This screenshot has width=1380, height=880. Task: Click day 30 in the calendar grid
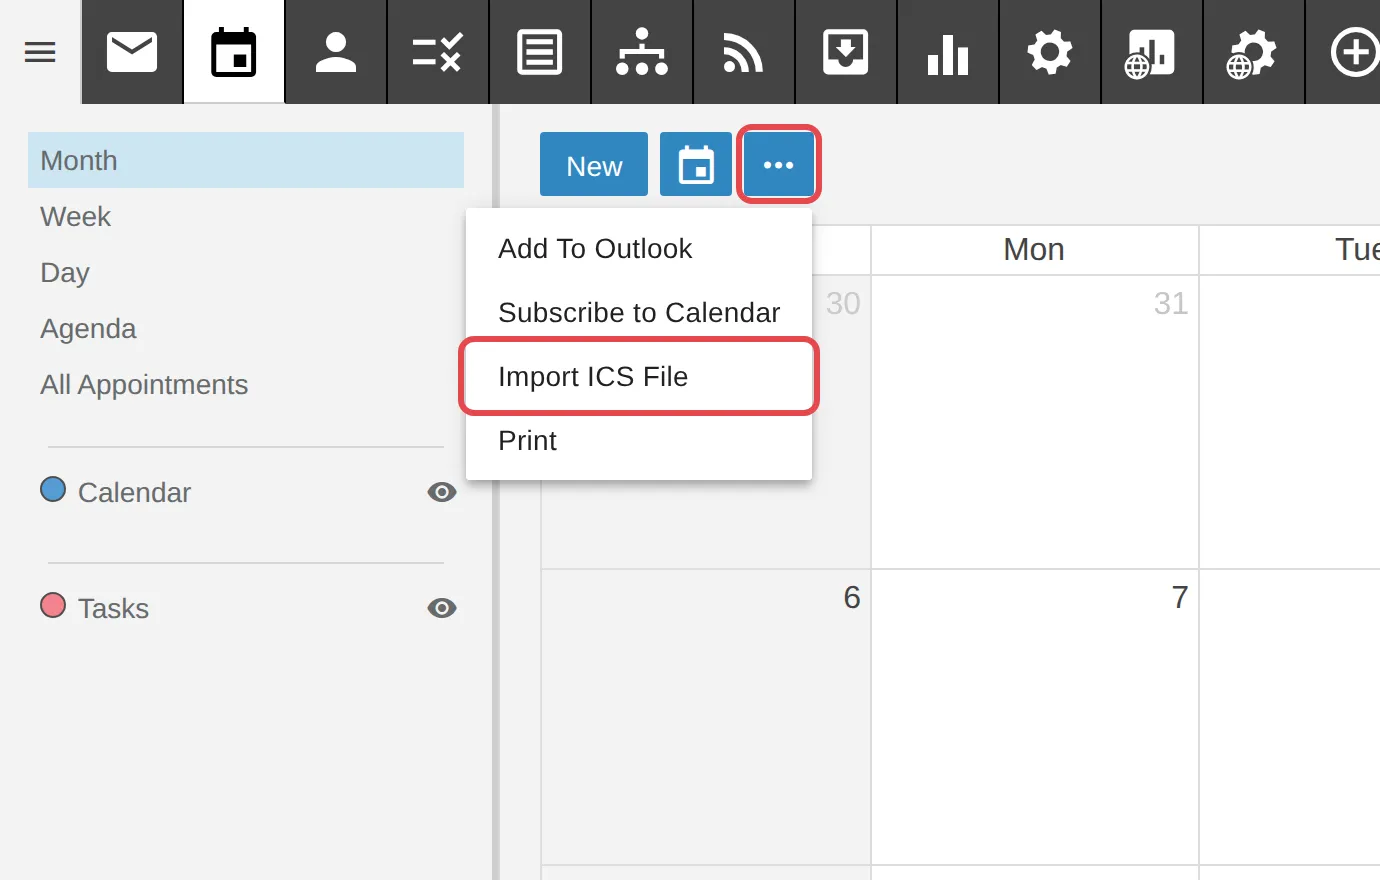pos(843,303)
